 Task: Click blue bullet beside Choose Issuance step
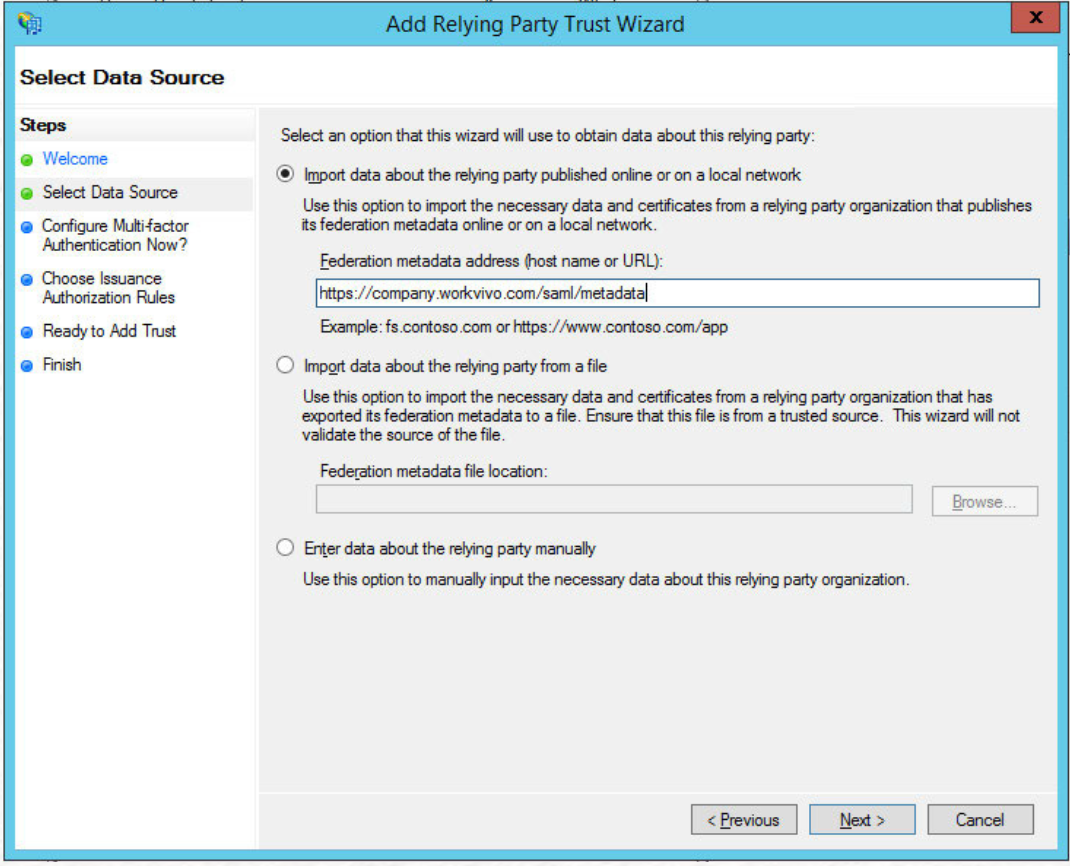tap(27, 280)
